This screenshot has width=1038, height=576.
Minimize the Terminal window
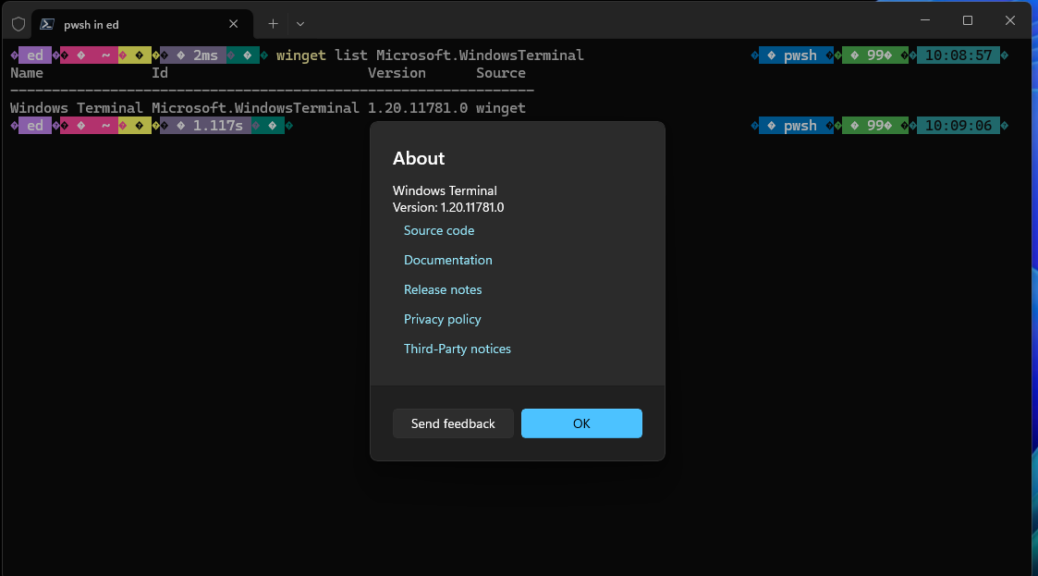[x=925, y=21]
